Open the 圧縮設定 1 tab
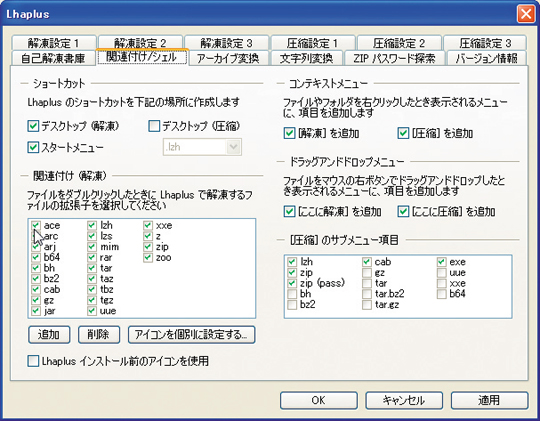Image resolution: width=540 pixels, height=421 pixels. [312, 43]
